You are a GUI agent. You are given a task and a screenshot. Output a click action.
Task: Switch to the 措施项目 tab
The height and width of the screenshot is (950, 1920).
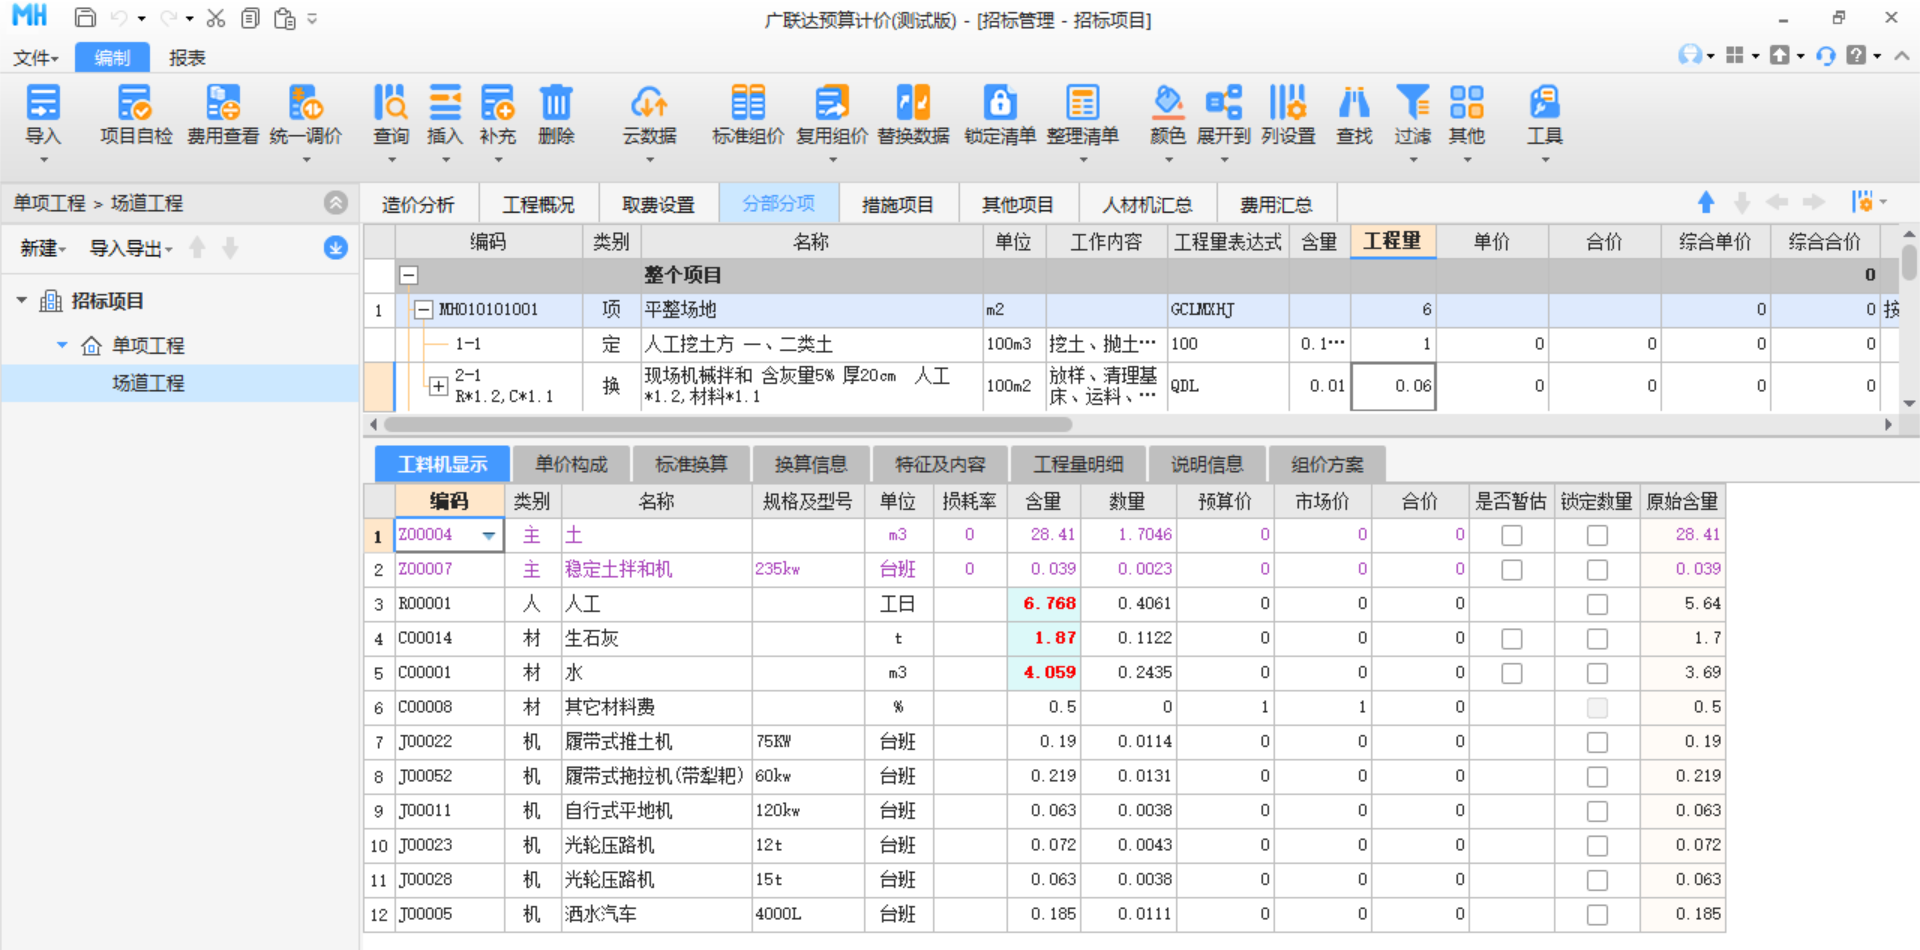point(897,205)
